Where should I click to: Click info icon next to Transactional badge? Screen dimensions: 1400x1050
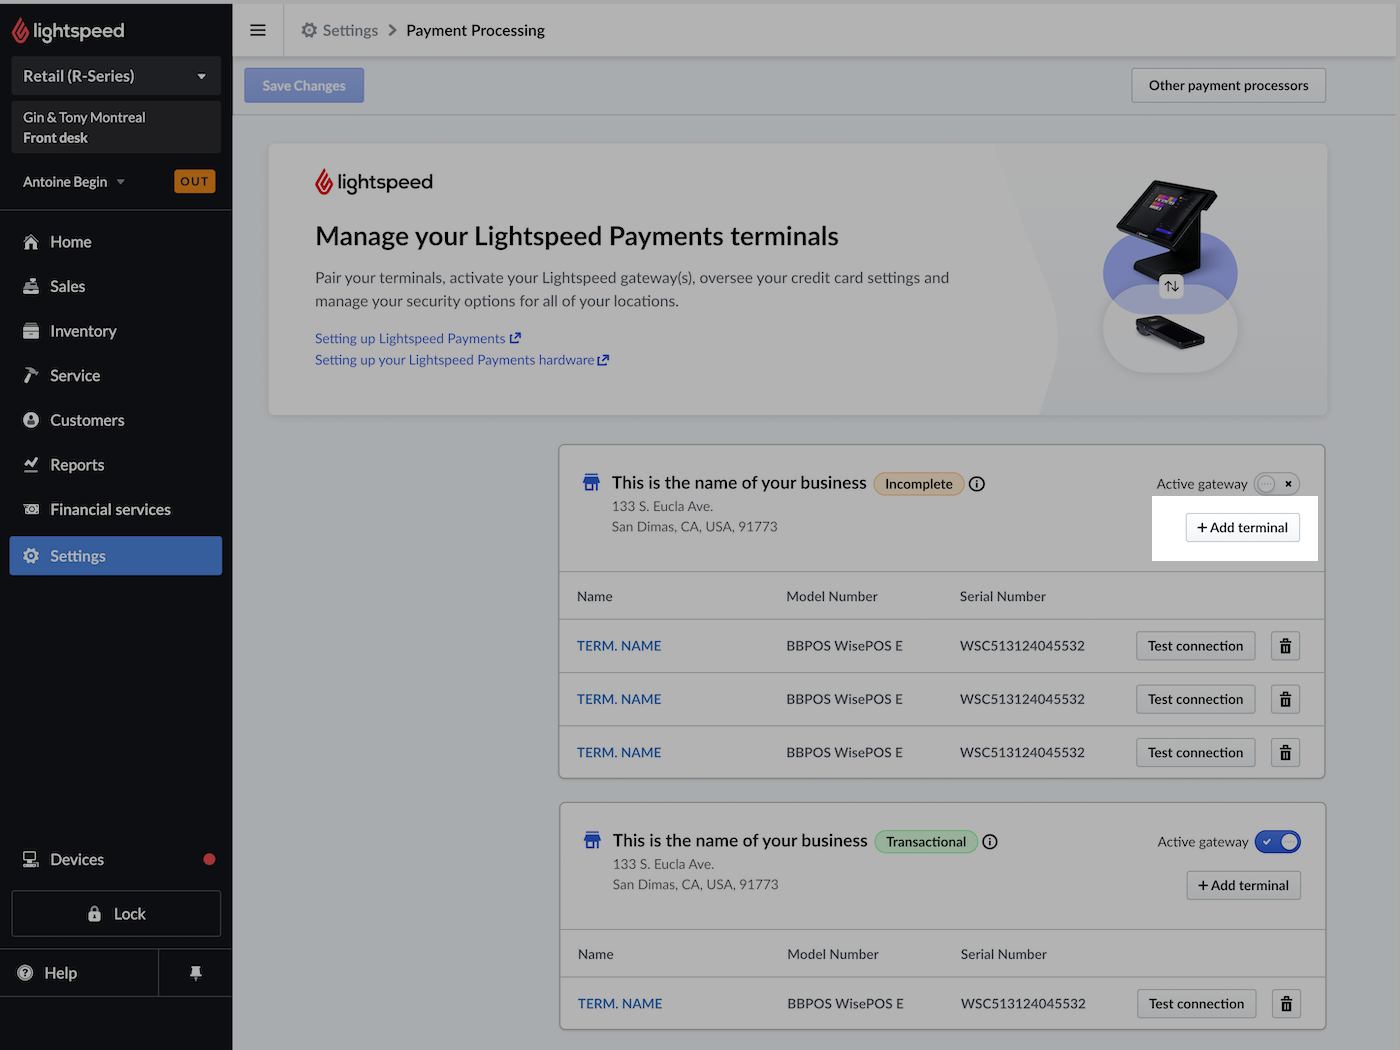990,842
